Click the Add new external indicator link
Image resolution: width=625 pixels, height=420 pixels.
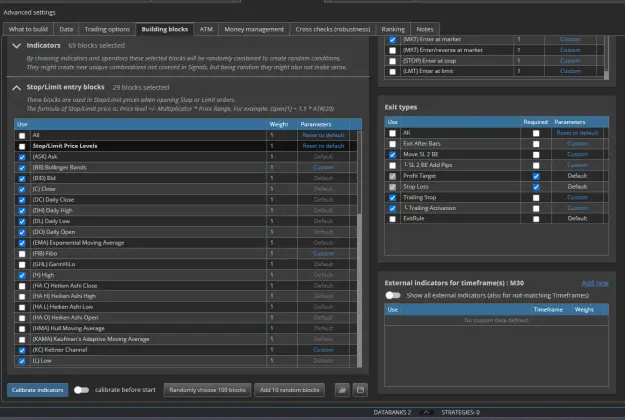[x=595, y=283]
